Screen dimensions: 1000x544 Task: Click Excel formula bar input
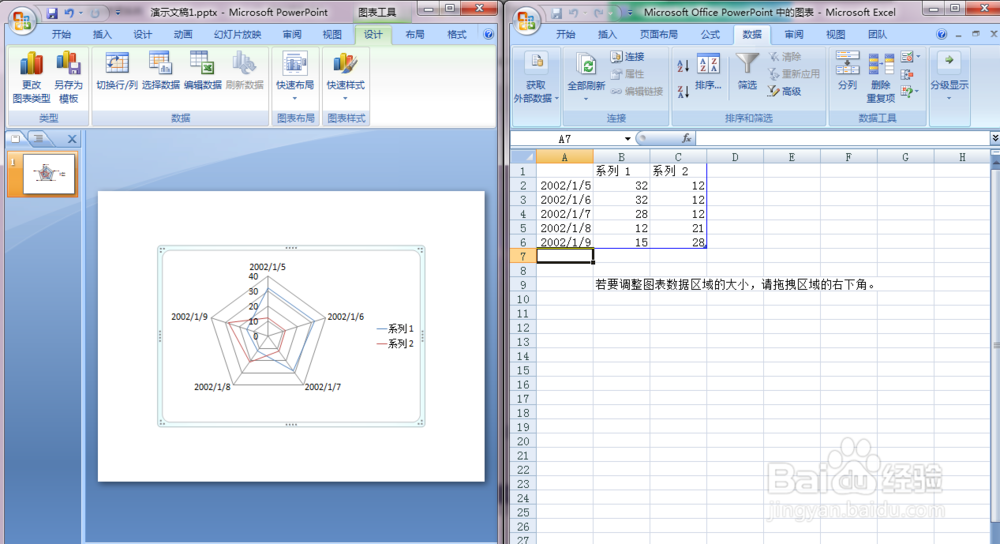tap(842, 138)
